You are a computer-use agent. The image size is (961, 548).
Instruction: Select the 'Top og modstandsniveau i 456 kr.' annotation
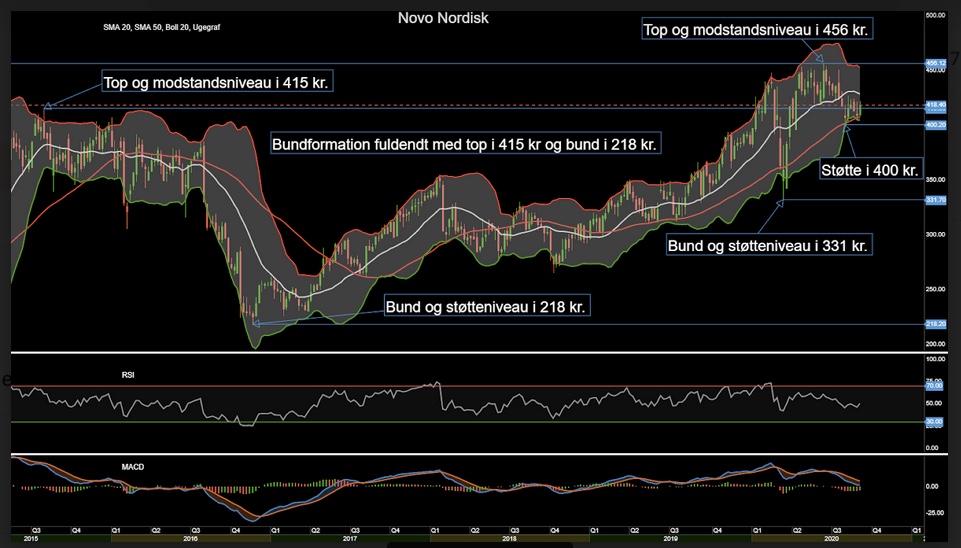[757, 29]
